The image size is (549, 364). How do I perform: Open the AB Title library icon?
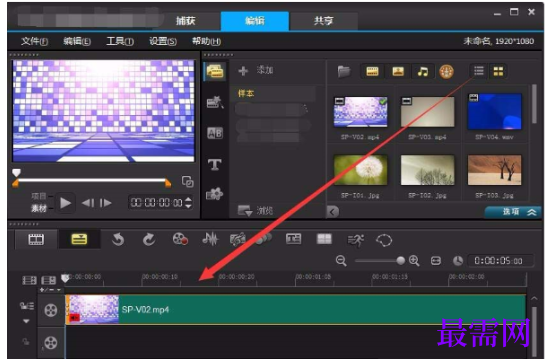pyautogui.click(x=215, y=133)
